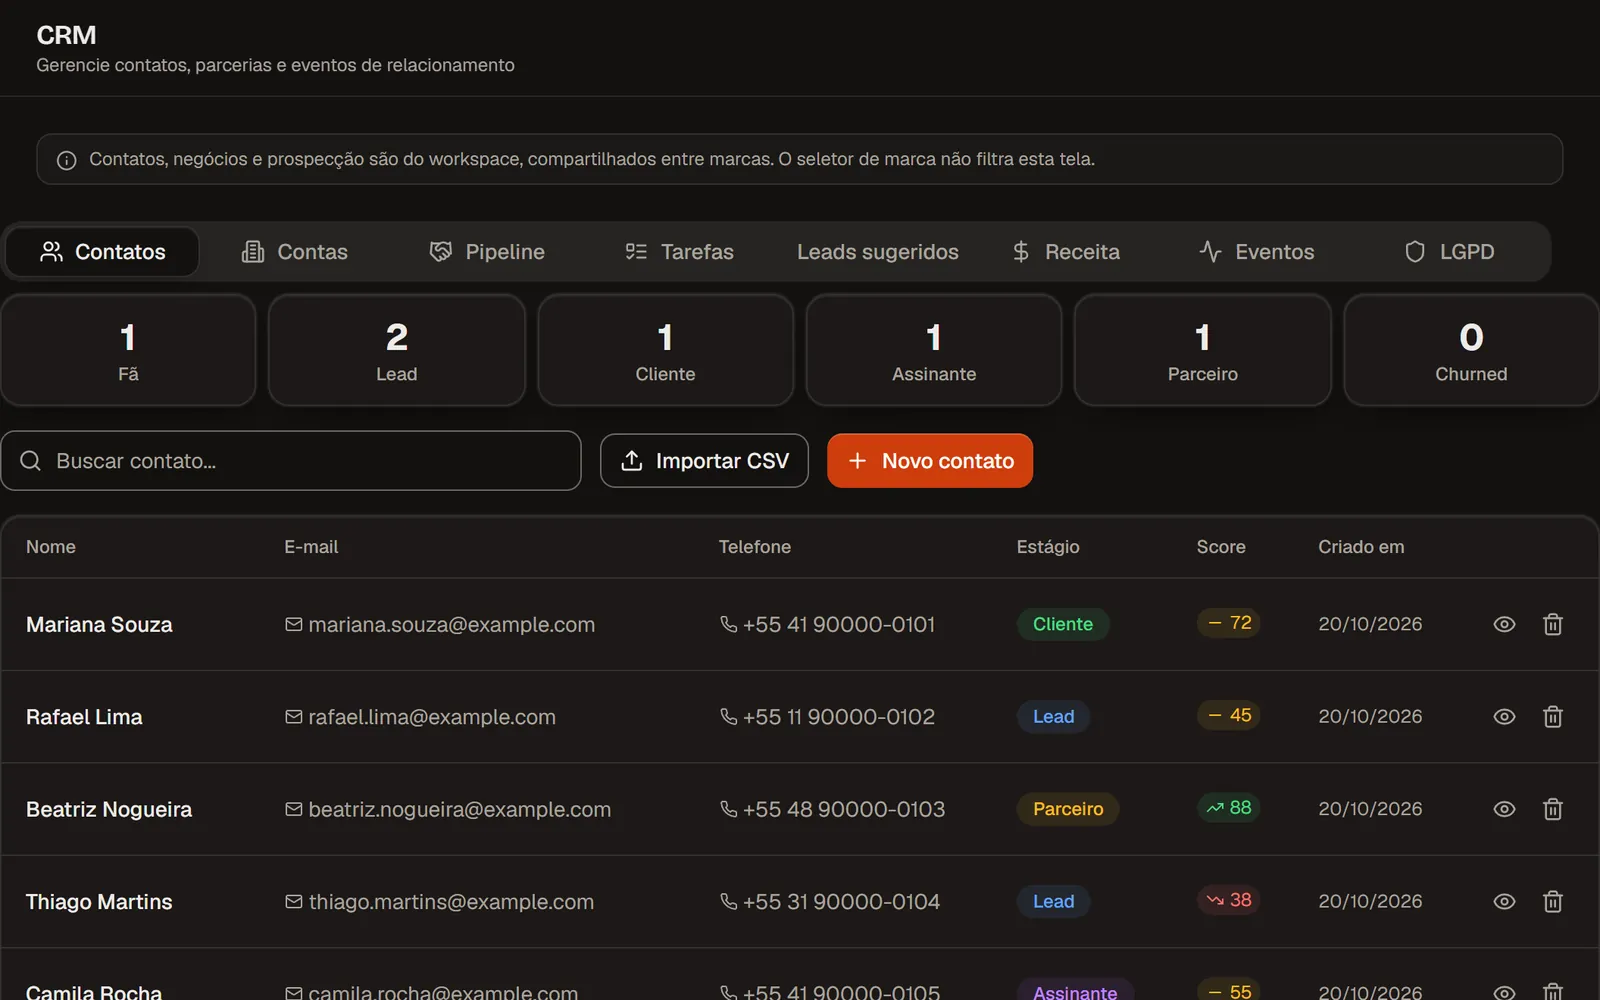The width and height of the screenshot is (1600, 1000).
Task: Click email rafael.lima@example.com
Action: point(432,717)
